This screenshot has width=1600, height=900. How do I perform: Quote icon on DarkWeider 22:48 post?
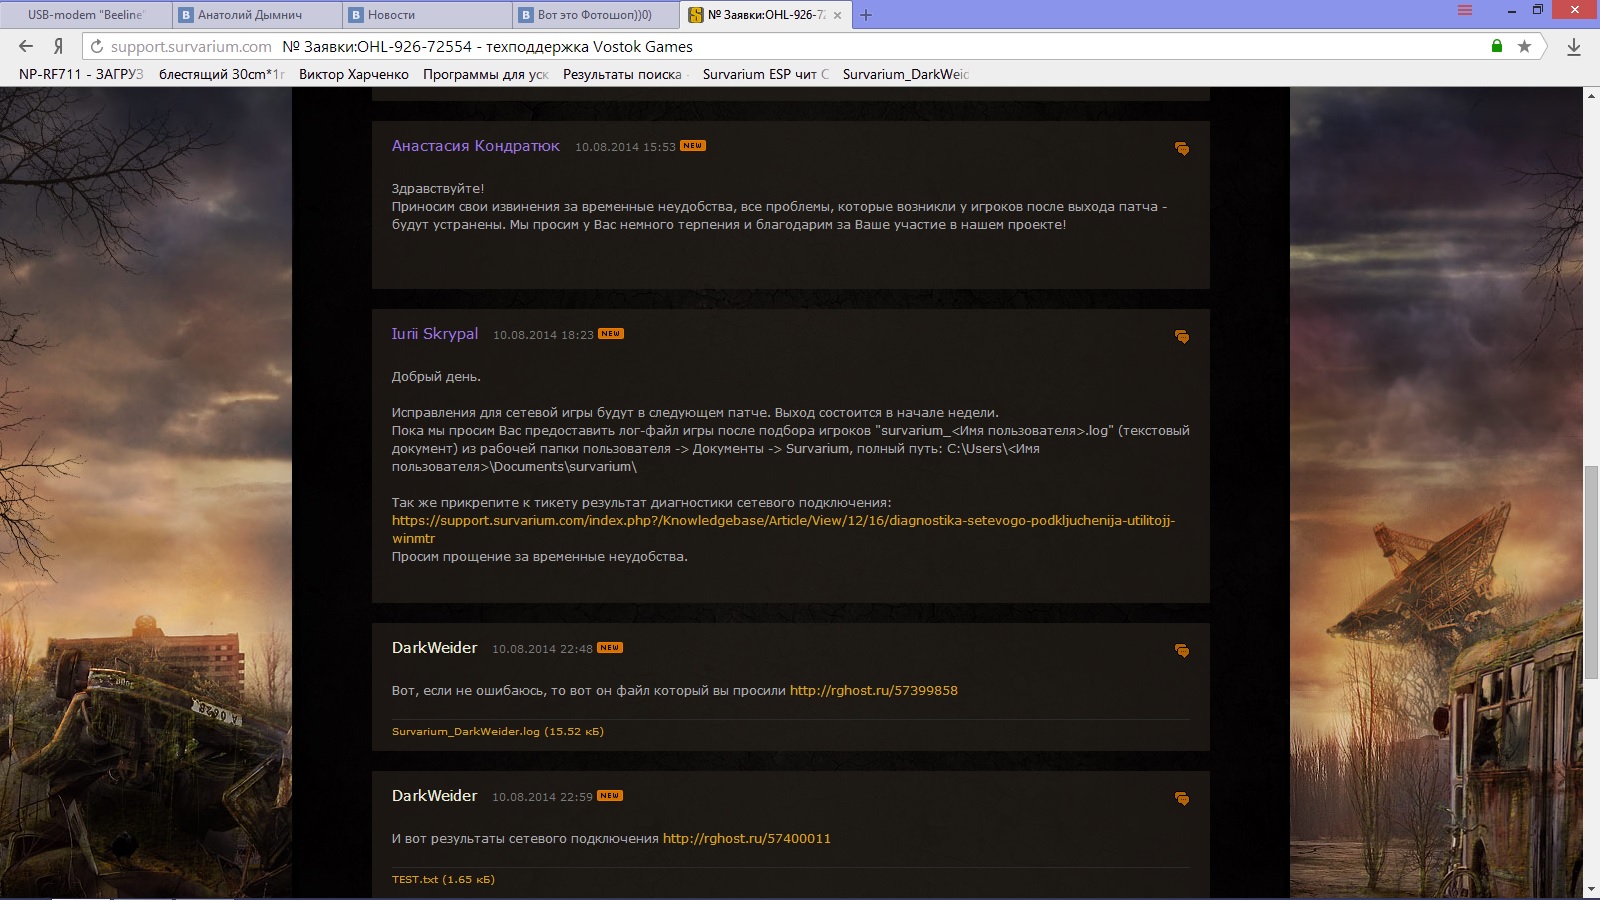[1182, 651]
